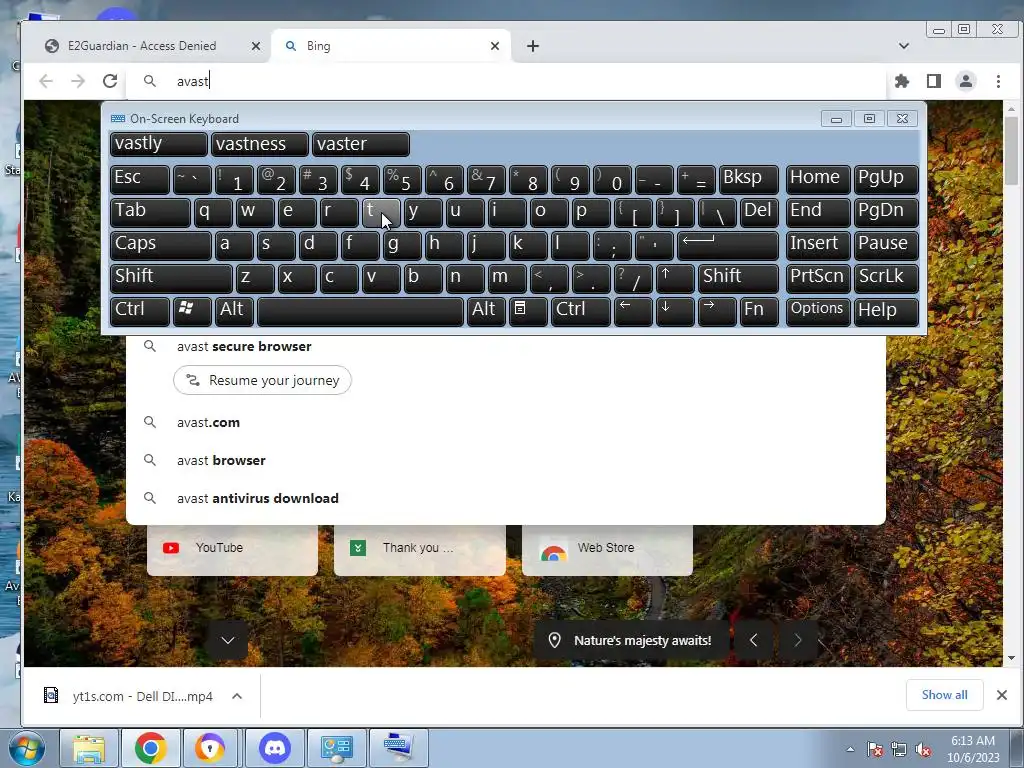Go to next Bing background image
1024x768 pixels.
tap(797, 641)
